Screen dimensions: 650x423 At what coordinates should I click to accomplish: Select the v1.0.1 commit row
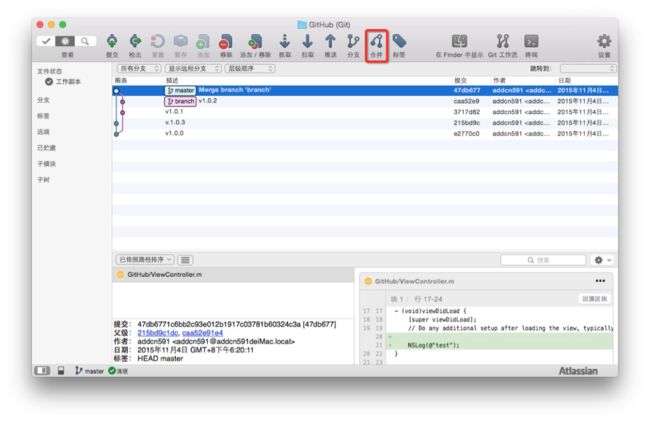tap(365, 112)
